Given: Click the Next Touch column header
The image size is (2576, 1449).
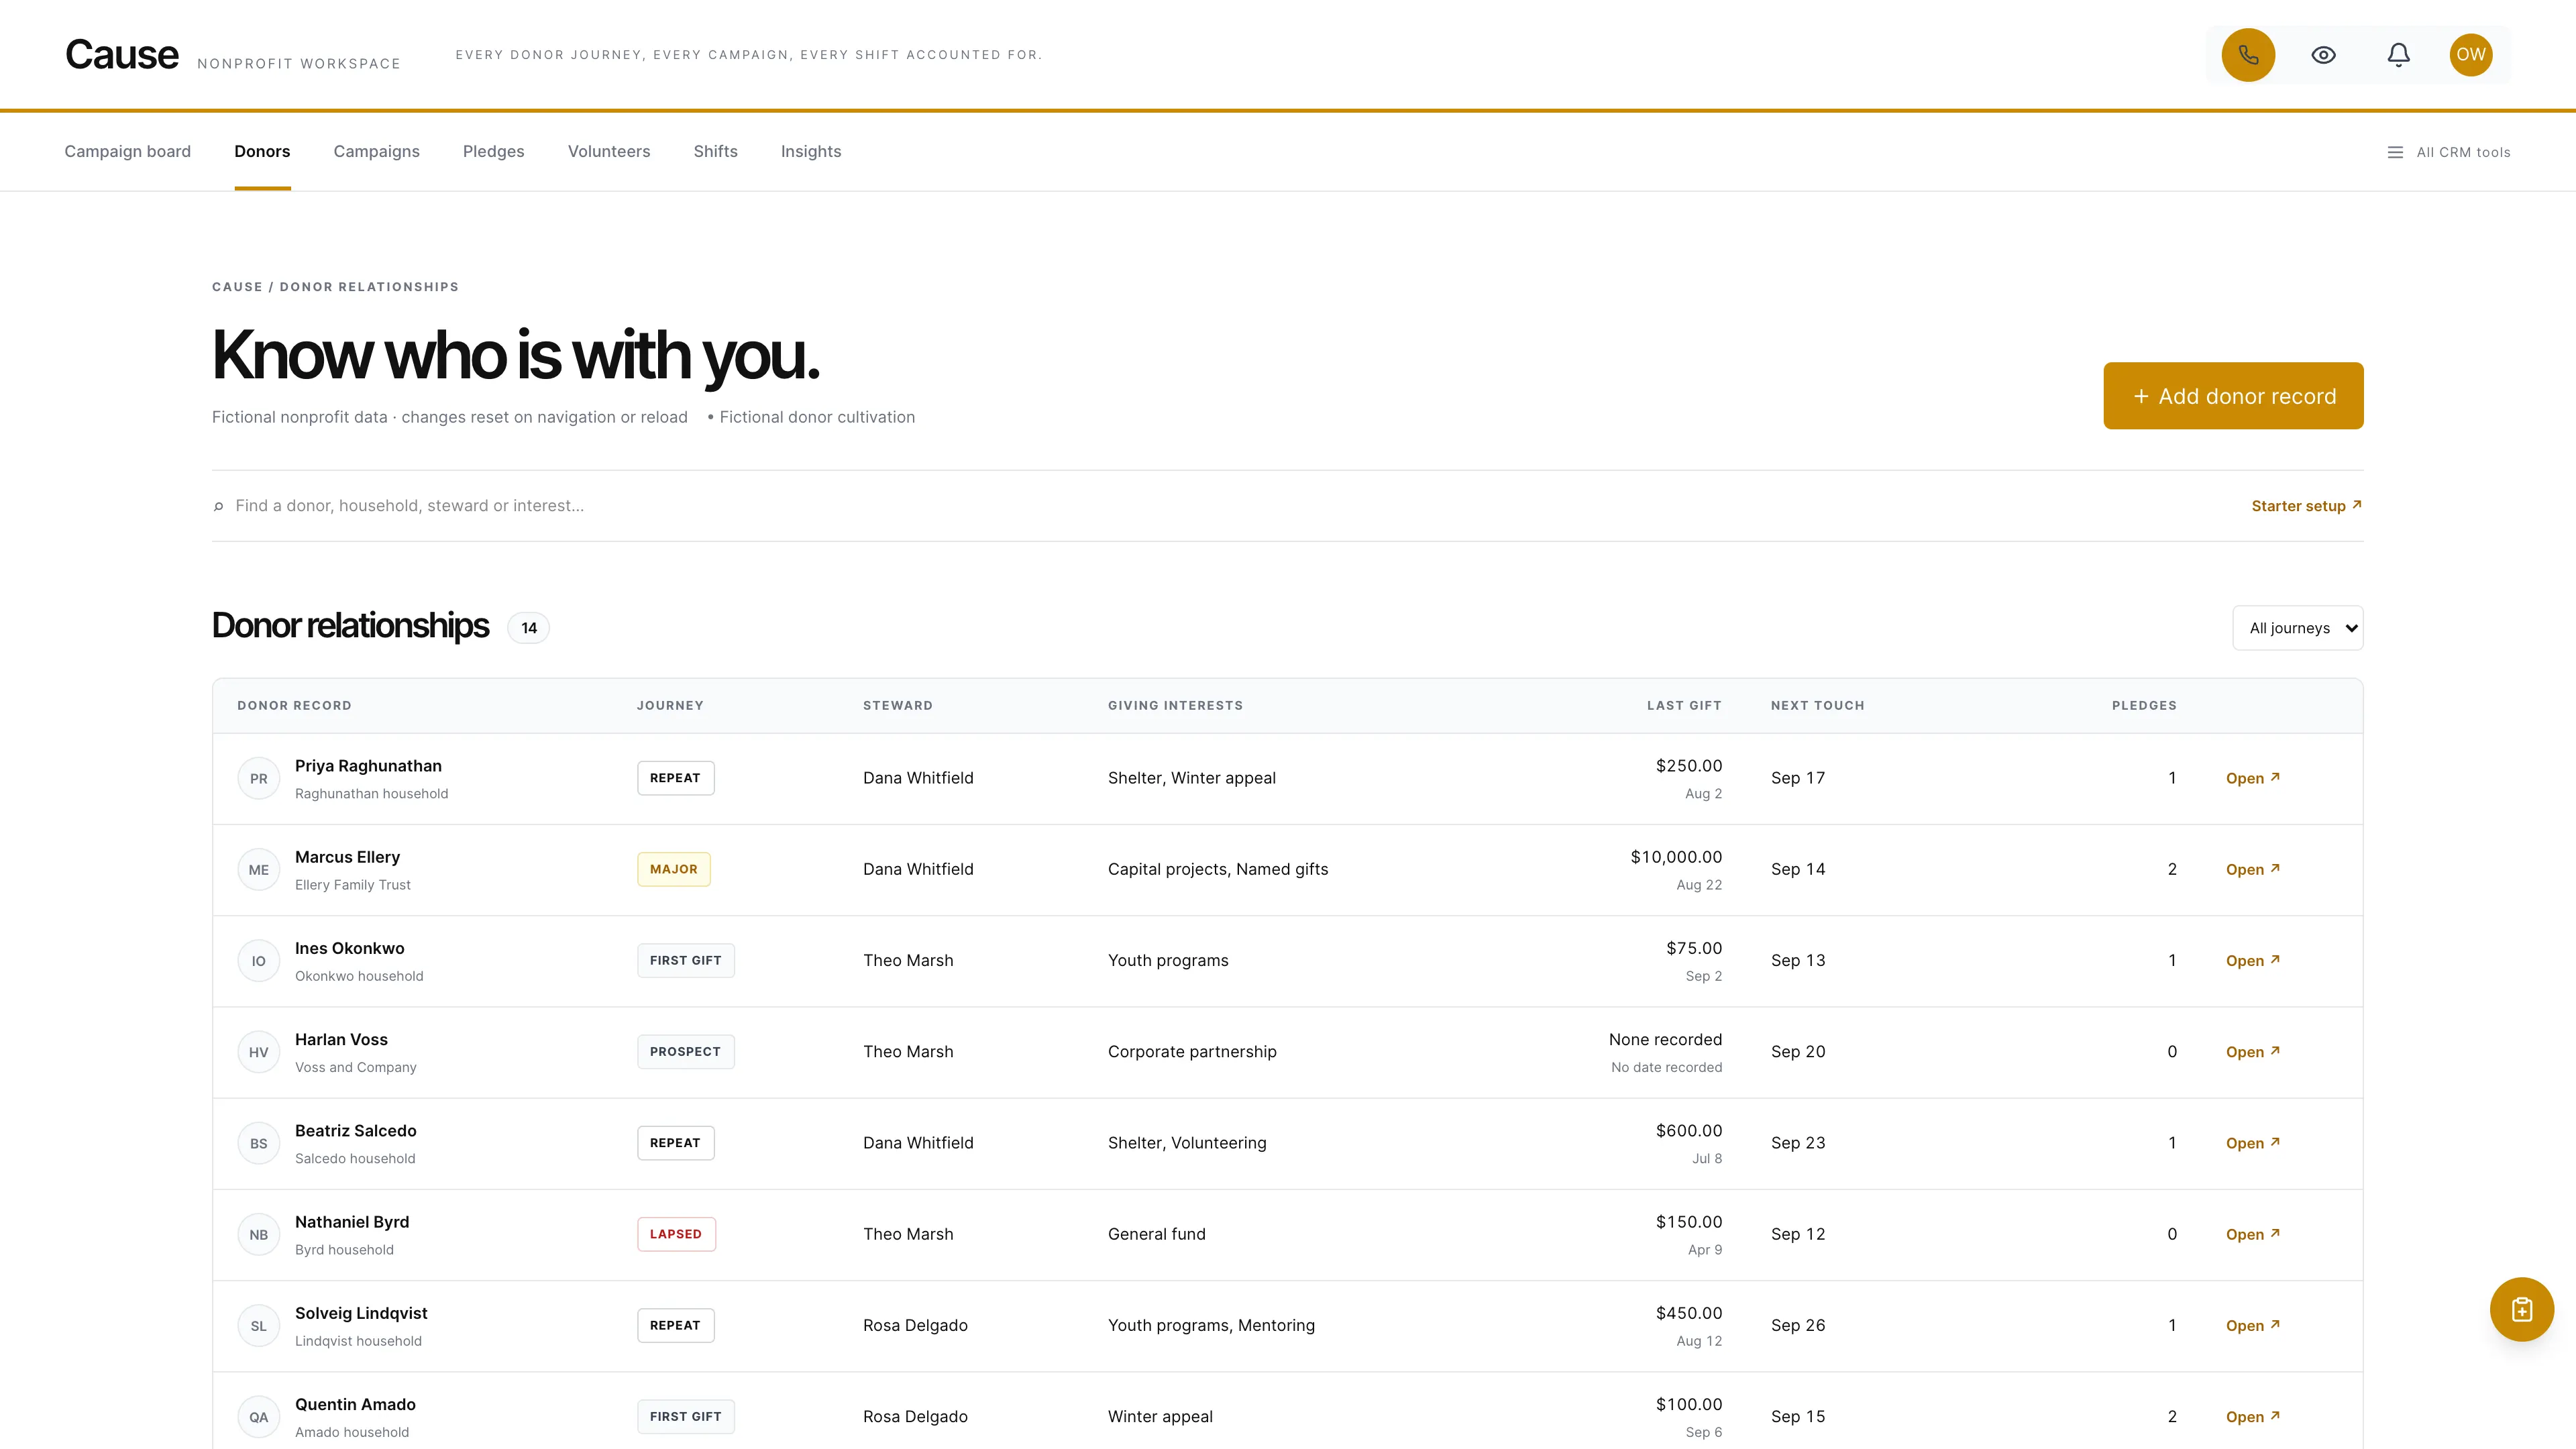Looking at the screenshot, I should tap(1817, 706).
